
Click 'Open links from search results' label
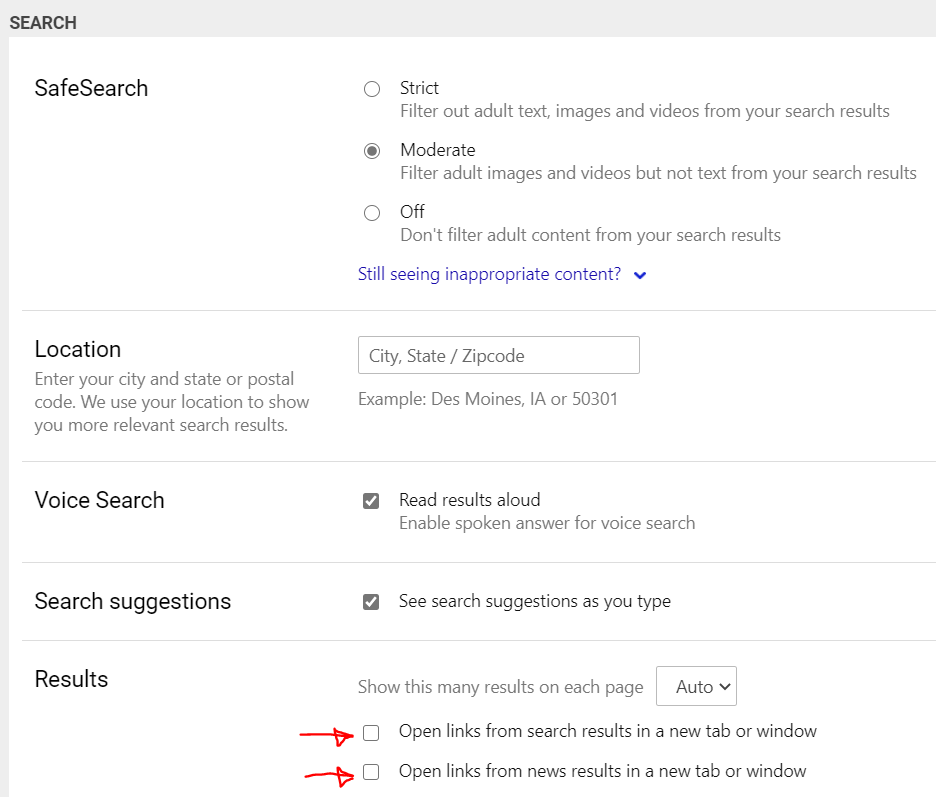tap(608, 731)
